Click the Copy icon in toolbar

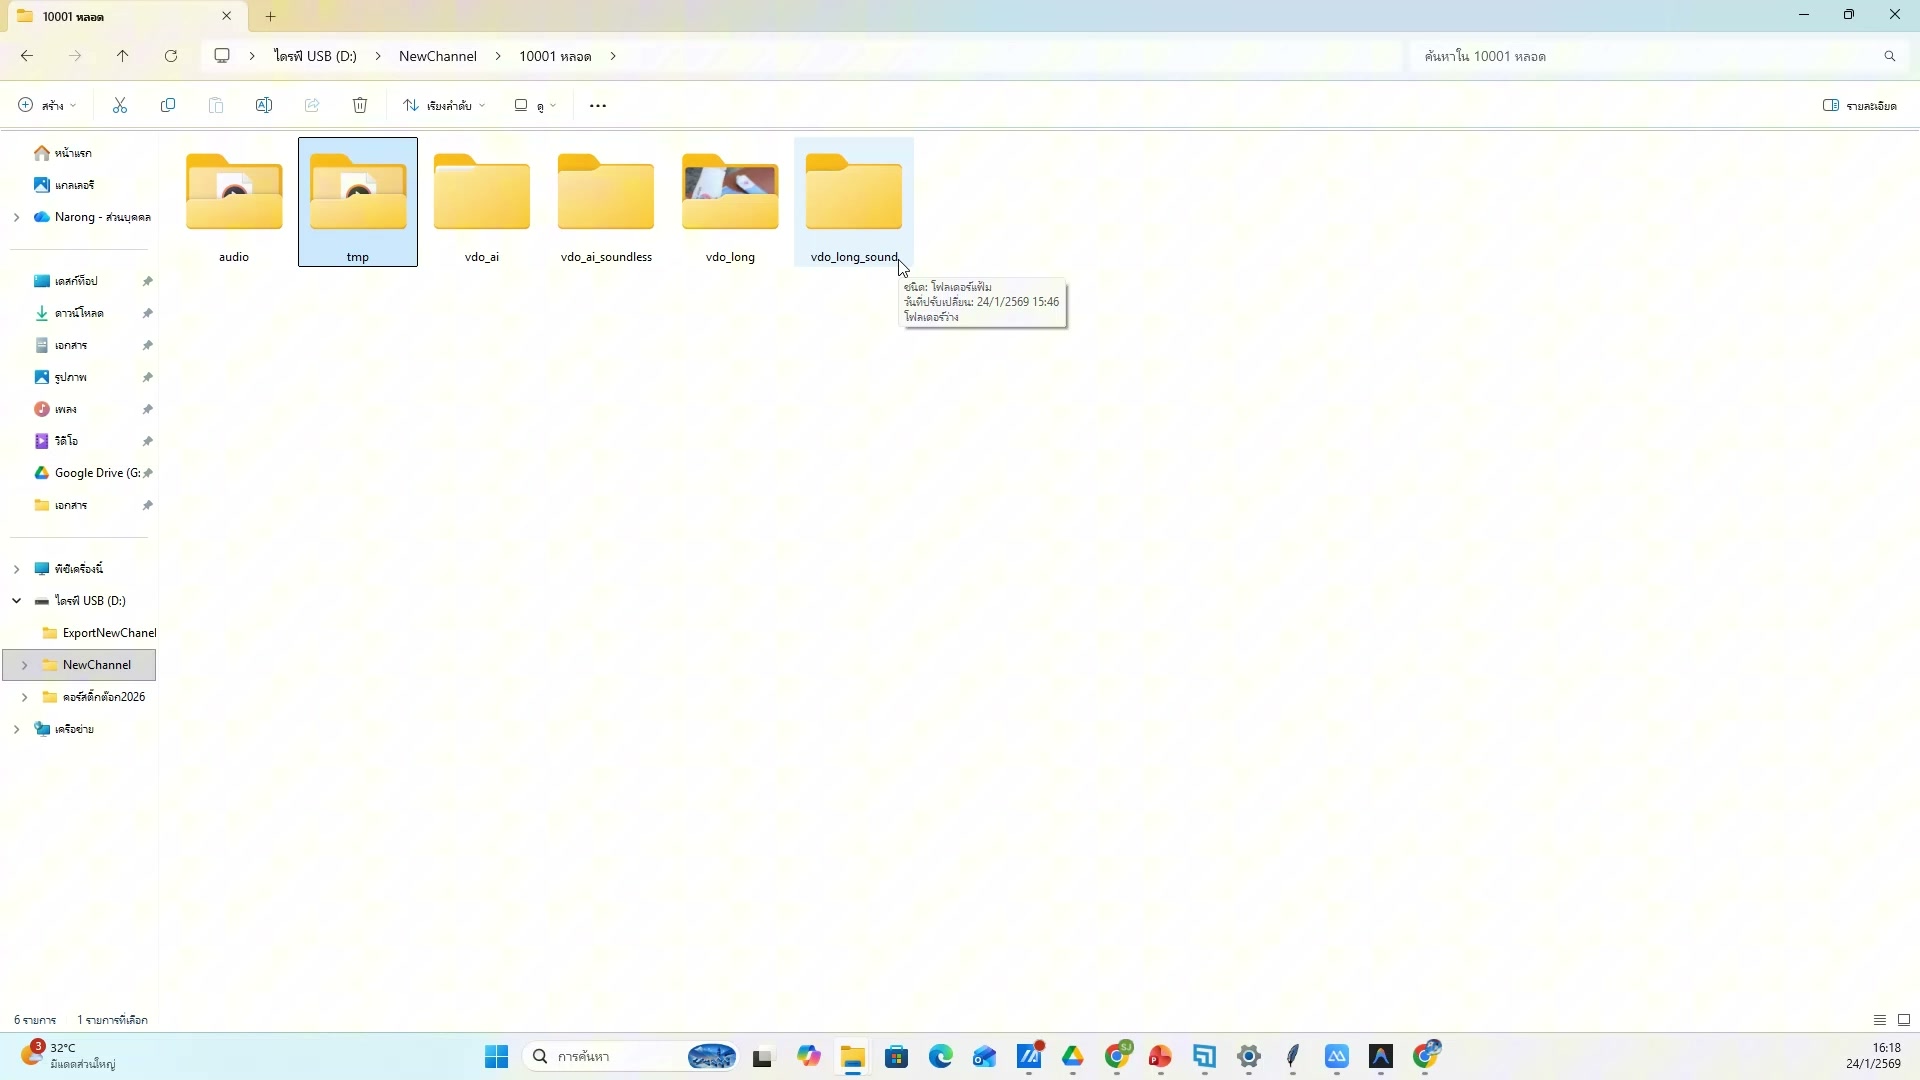168,105
